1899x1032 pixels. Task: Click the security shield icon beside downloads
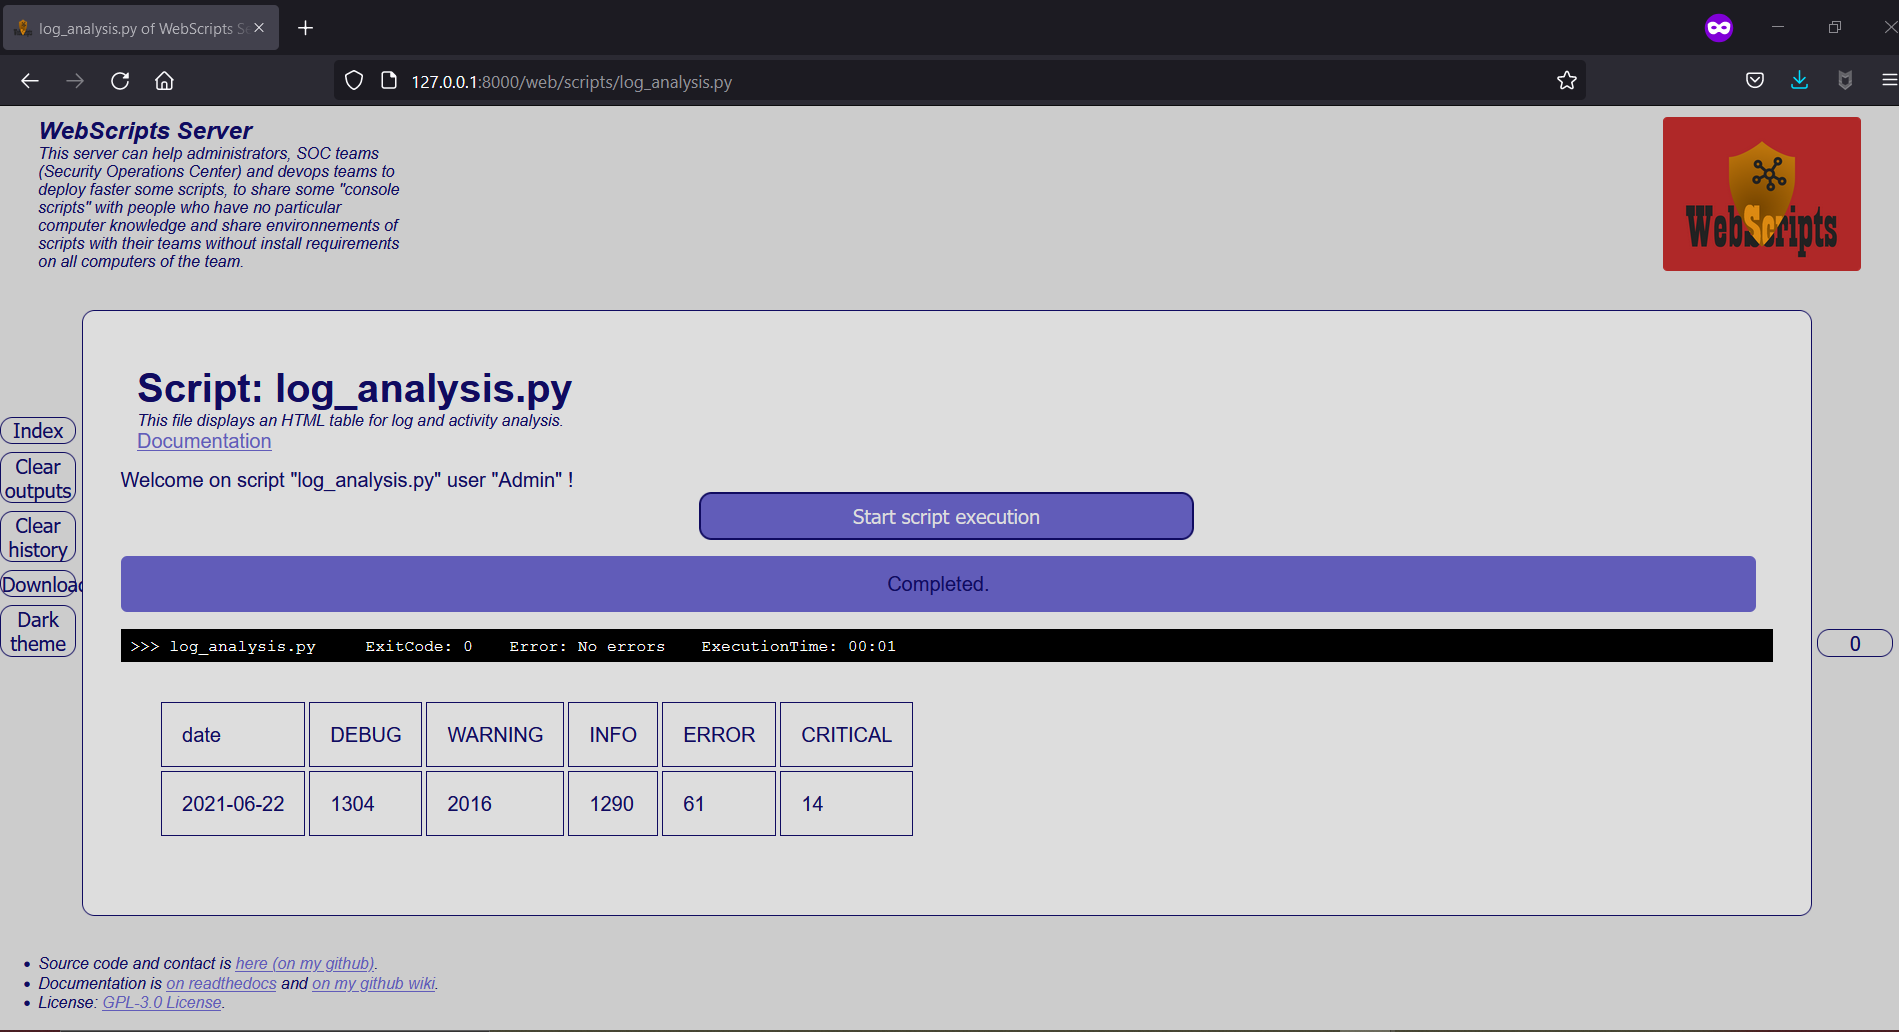pos(1845,80)
